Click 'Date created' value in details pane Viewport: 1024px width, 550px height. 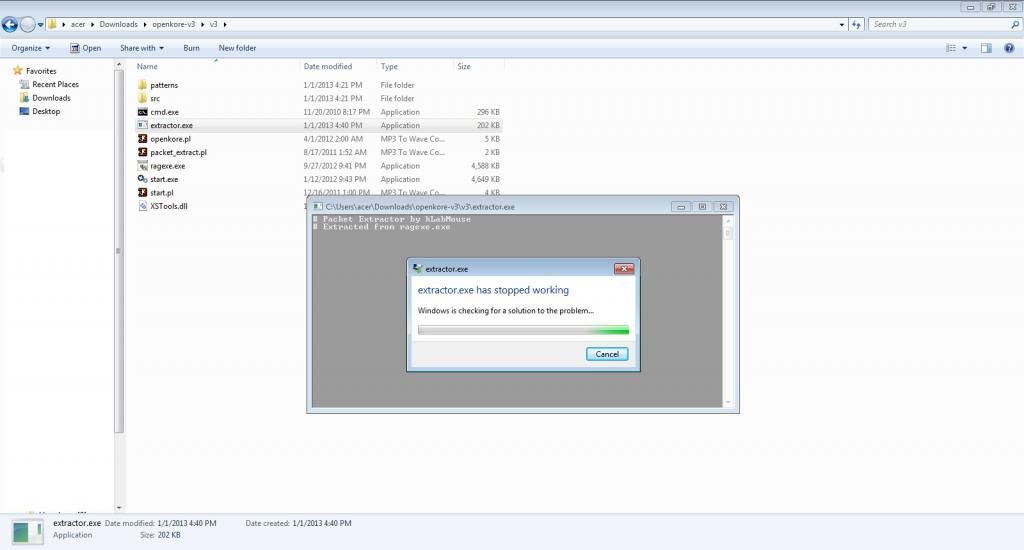coord(322,523)
